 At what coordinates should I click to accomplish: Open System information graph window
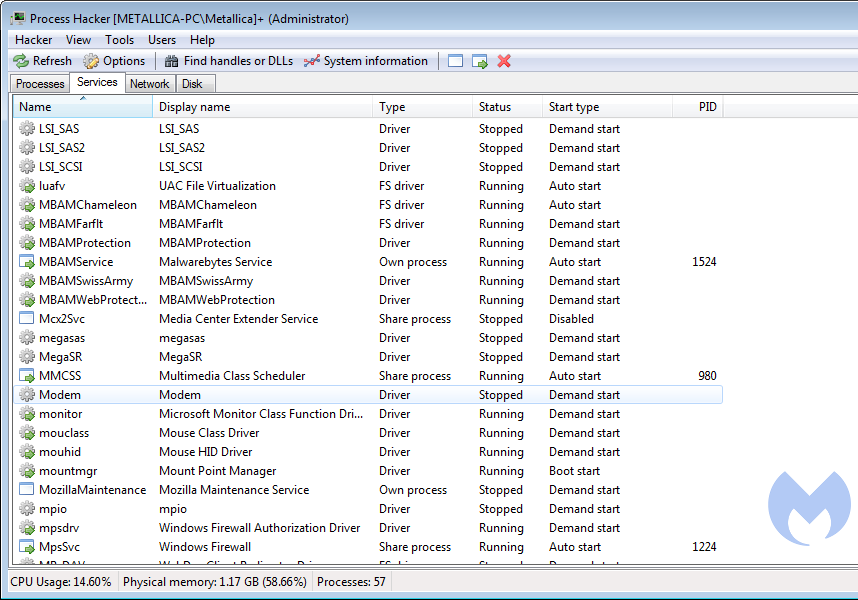pos(365,61)
